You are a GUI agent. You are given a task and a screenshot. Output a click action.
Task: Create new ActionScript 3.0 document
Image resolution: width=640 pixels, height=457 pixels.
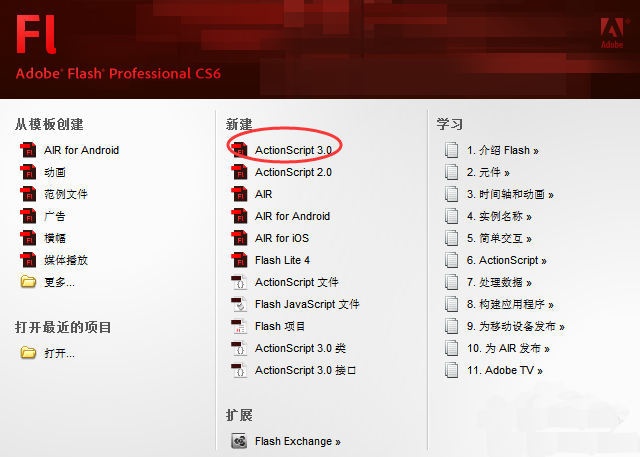point(293,150)
